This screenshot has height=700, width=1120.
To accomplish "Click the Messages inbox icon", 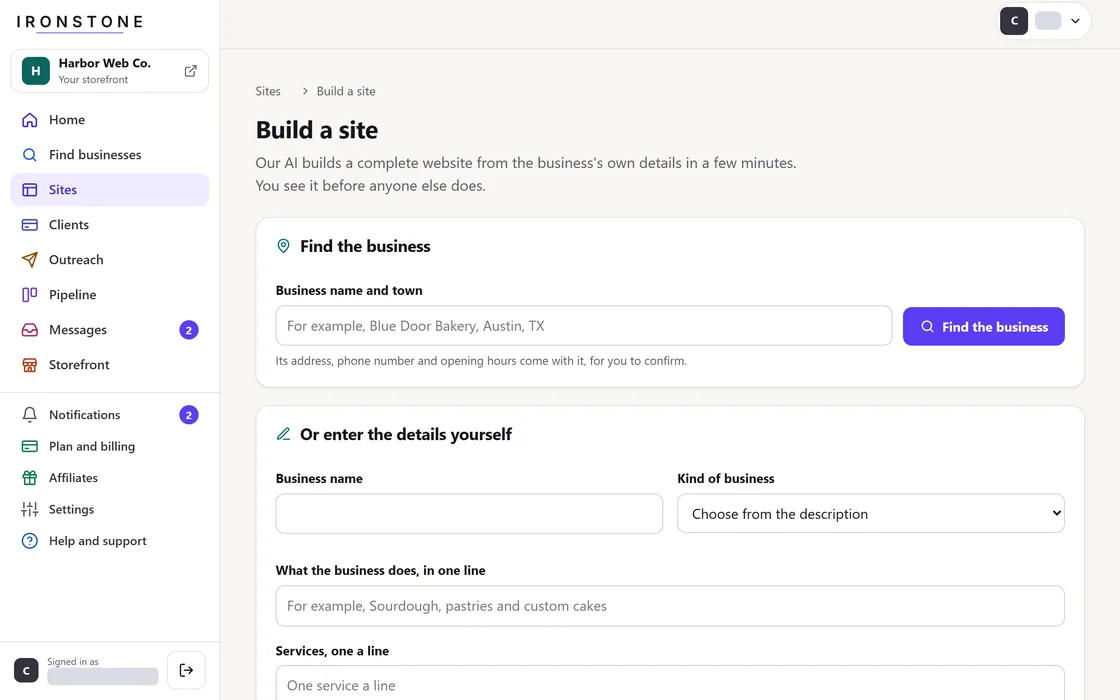I will [29, 330].
